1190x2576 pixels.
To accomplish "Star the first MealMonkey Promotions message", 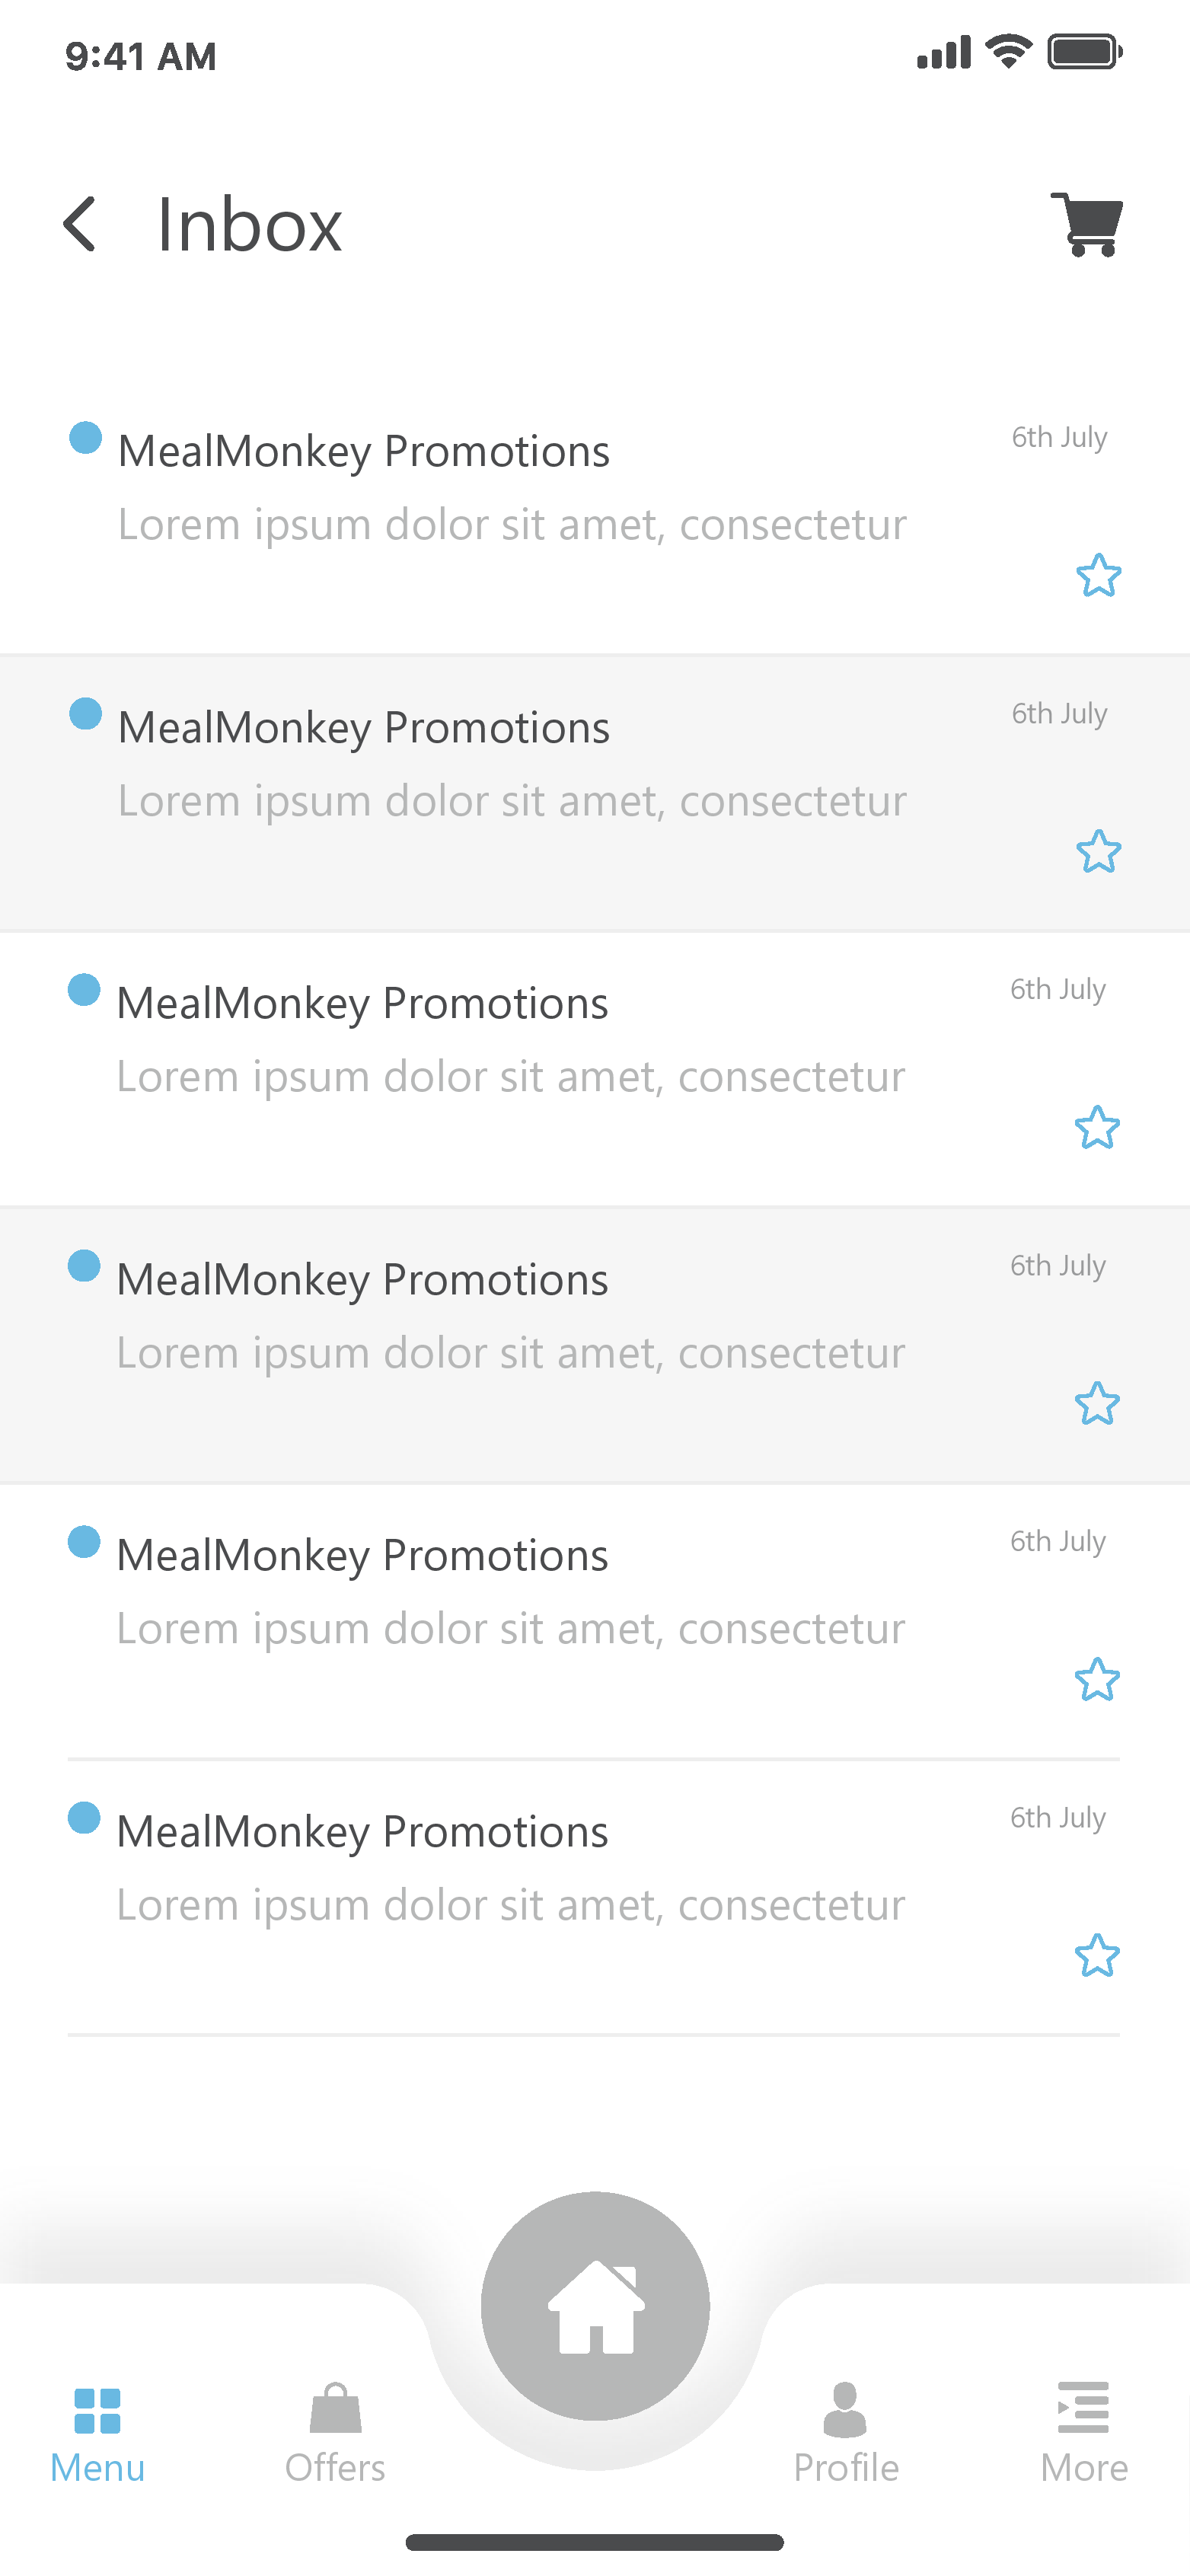I will 1098,575.
